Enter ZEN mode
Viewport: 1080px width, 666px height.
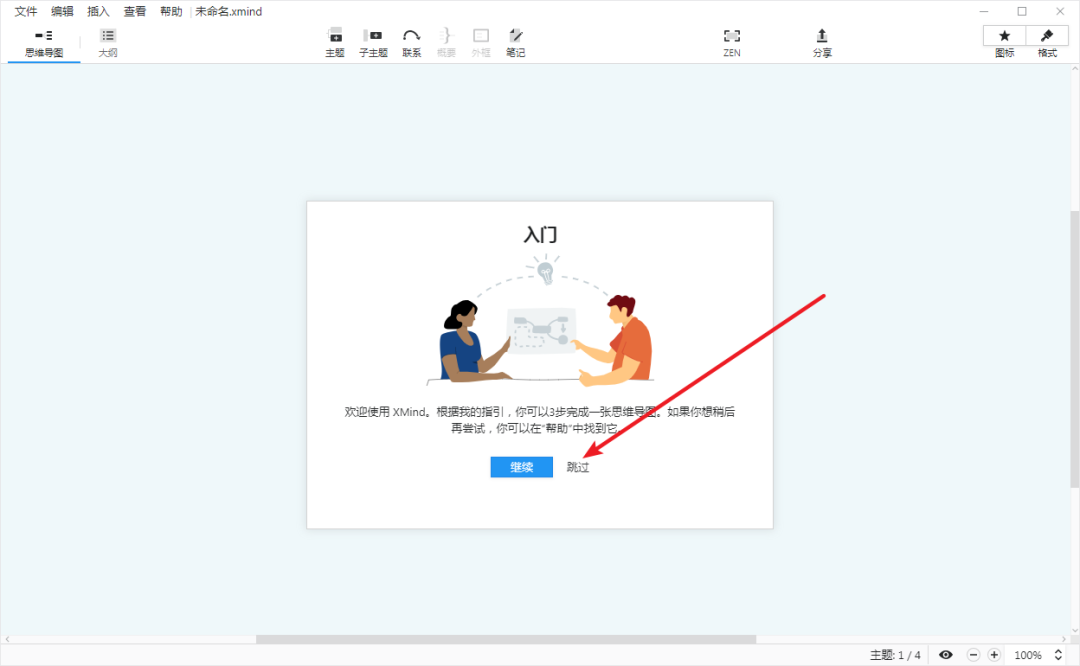(732, 43)
